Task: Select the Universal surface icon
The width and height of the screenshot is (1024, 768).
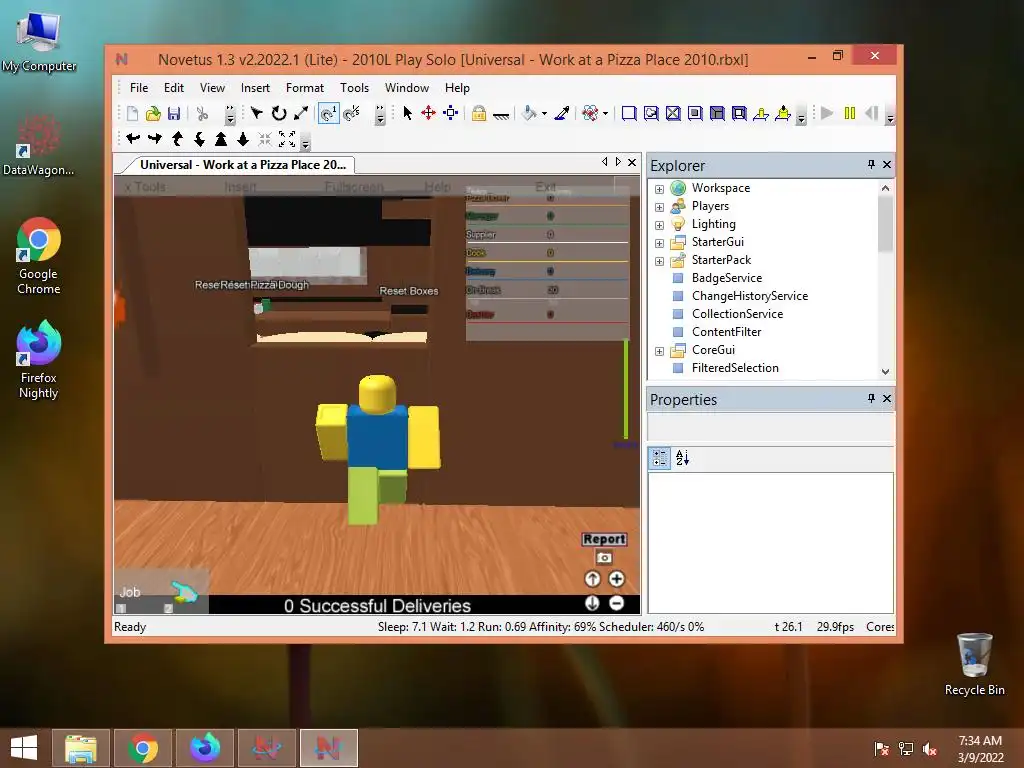Action: point(739,114)
